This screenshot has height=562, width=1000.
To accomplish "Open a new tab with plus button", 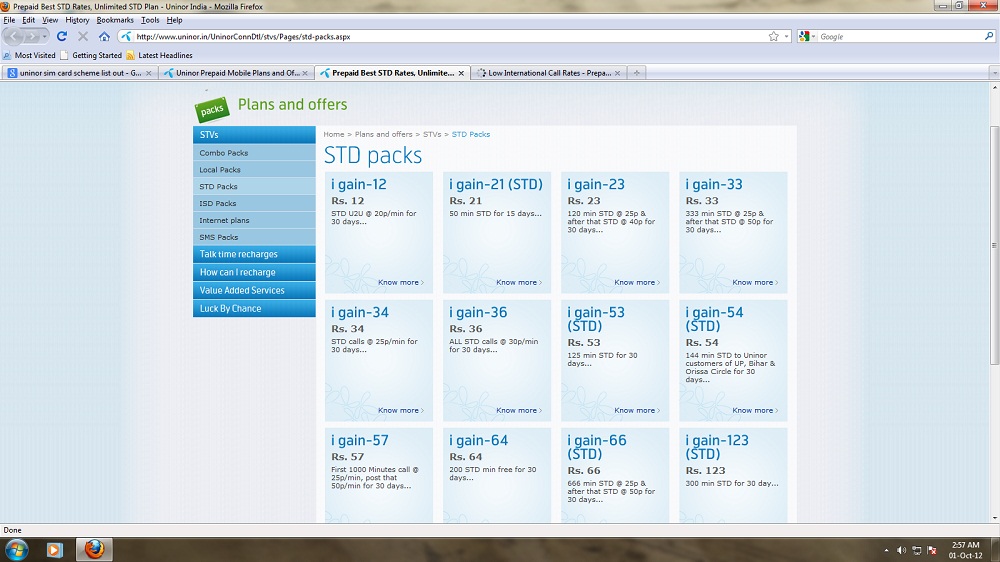I will pyautogui.click(x=636, y=73).
